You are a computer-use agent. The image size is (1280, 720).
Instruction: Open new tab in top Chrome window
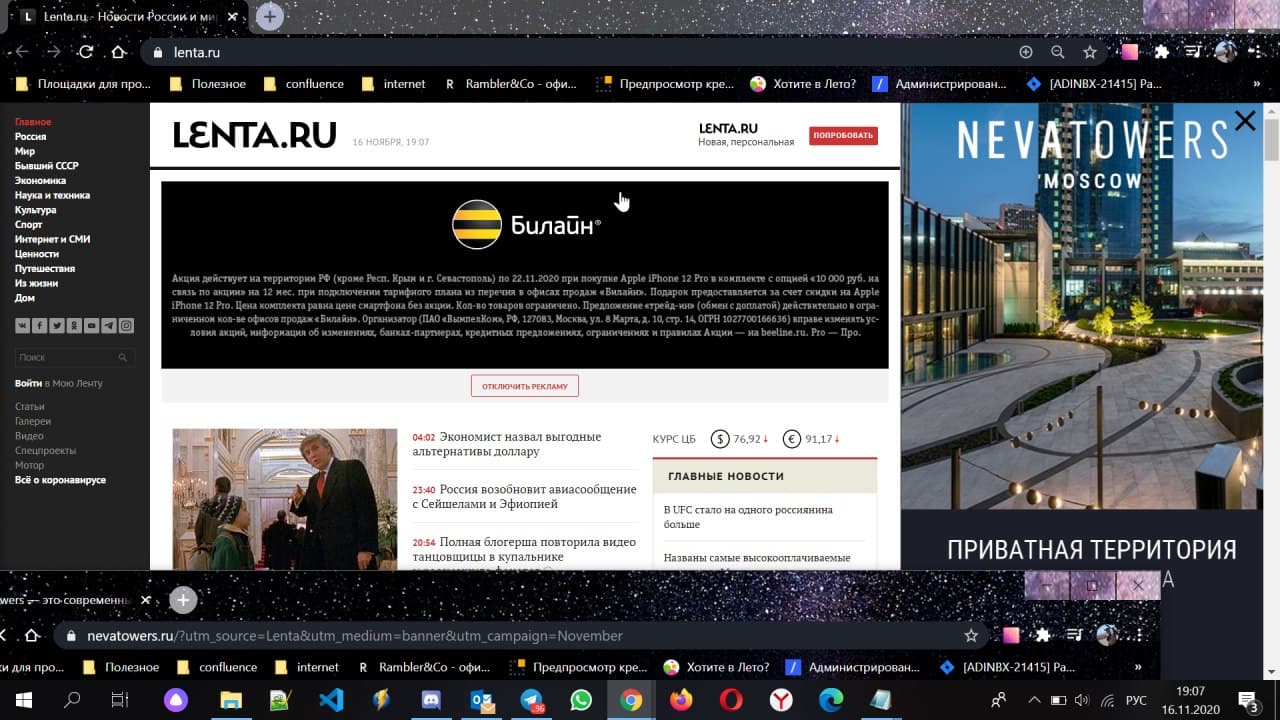pyautogui.click(x=269, y=16)
